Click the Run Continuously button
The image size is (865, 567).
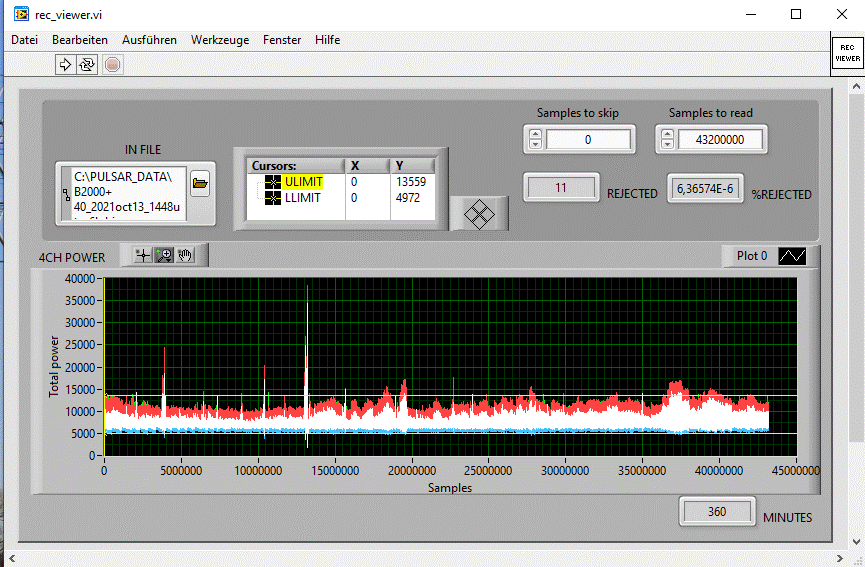(x=87, y=65)
